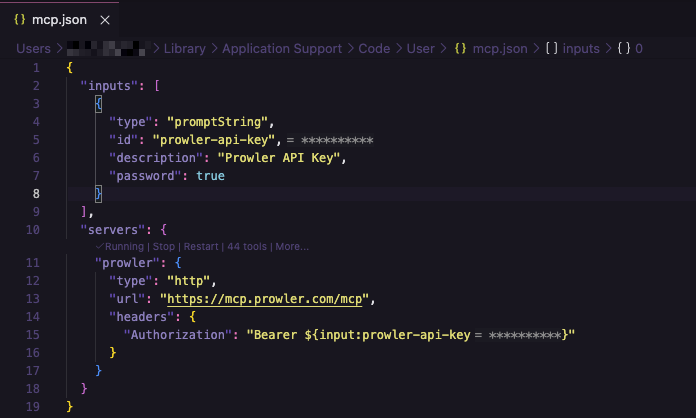Open the Library breadcrumb segment
The width and height of the screenshot is (696, 418).
(x=185, y=48)
